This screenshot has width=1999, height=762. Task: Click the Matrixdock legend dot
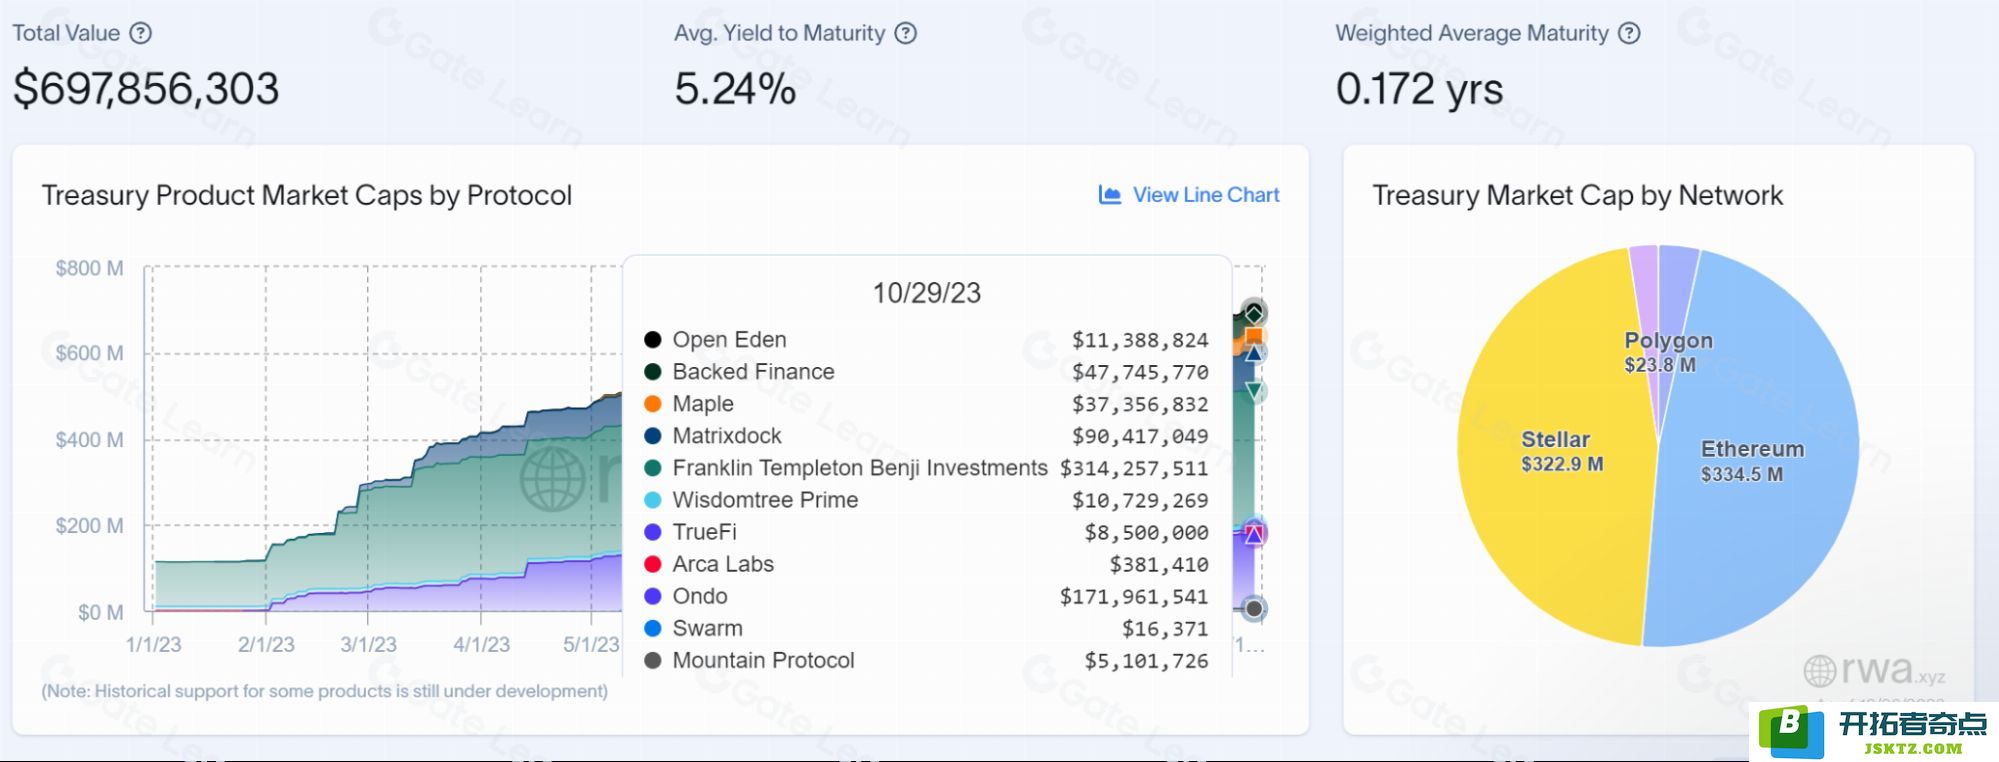point(653,436)
